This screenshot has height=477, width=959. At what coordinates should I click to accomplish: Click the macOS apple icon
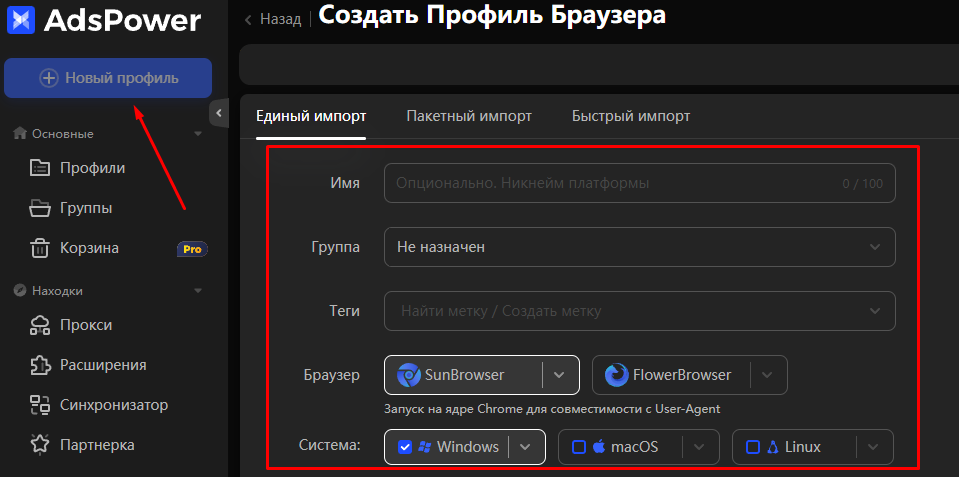pos(598,447)
